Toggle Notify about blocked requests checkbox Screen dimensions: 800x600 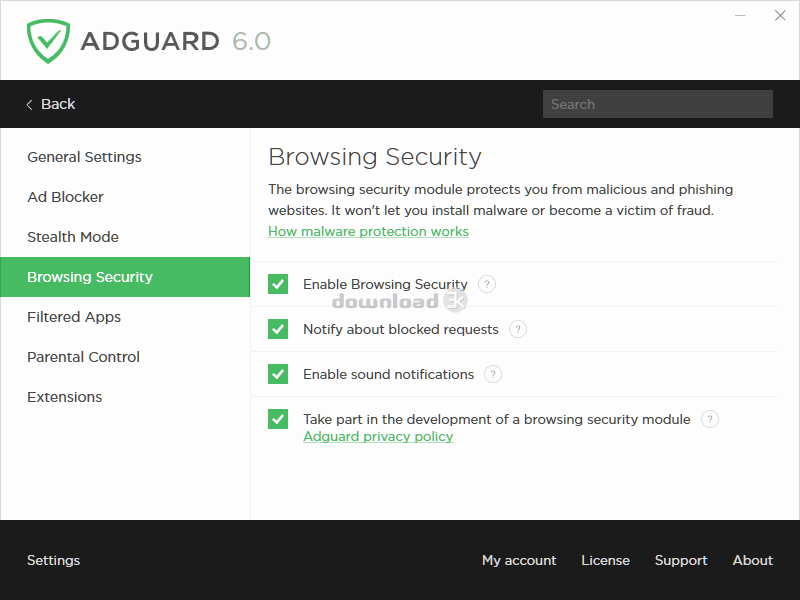pos(278,329)
